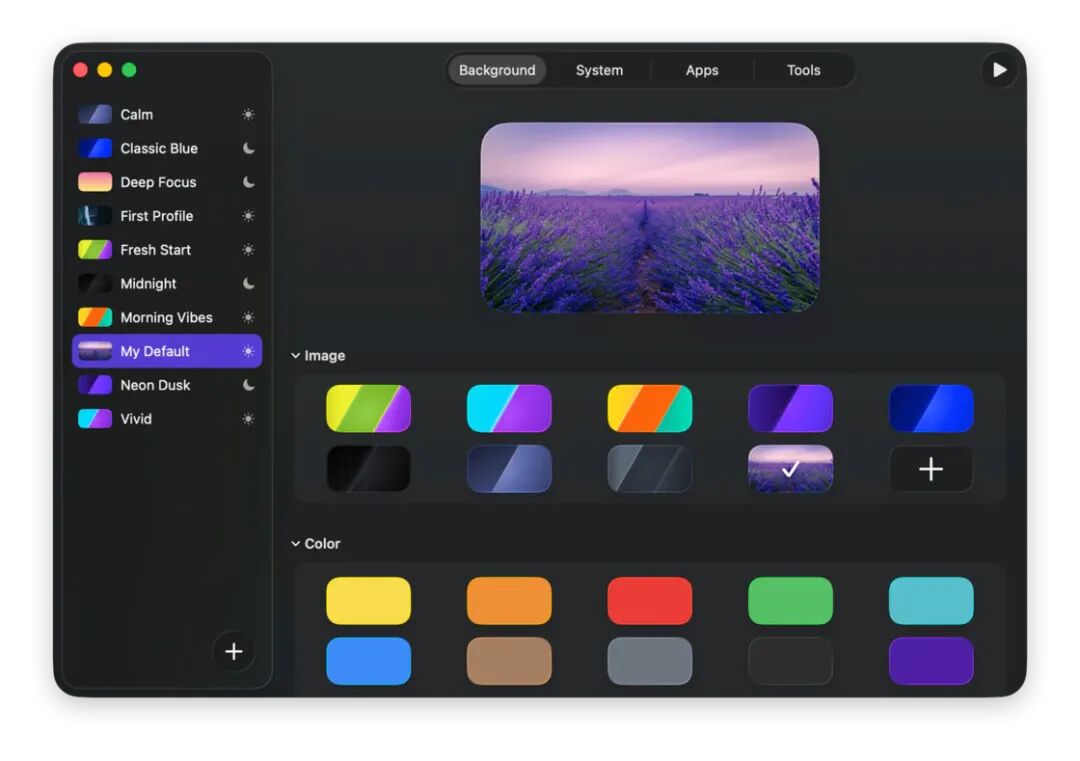Toggle dark mode for Classic Blue profile
Screen dimensions: 1080x761
248,148
